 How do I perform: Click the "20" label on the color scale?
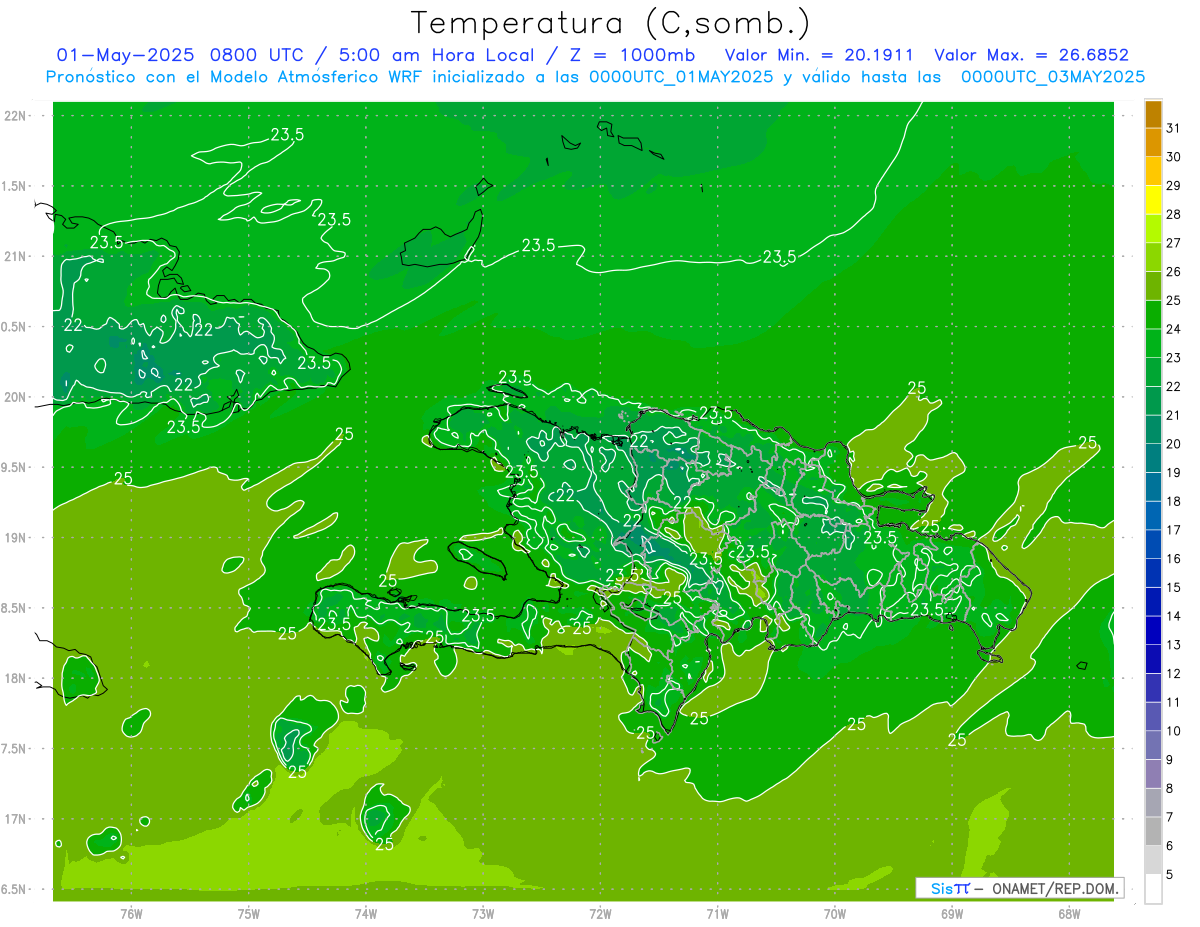point(1173,444)
